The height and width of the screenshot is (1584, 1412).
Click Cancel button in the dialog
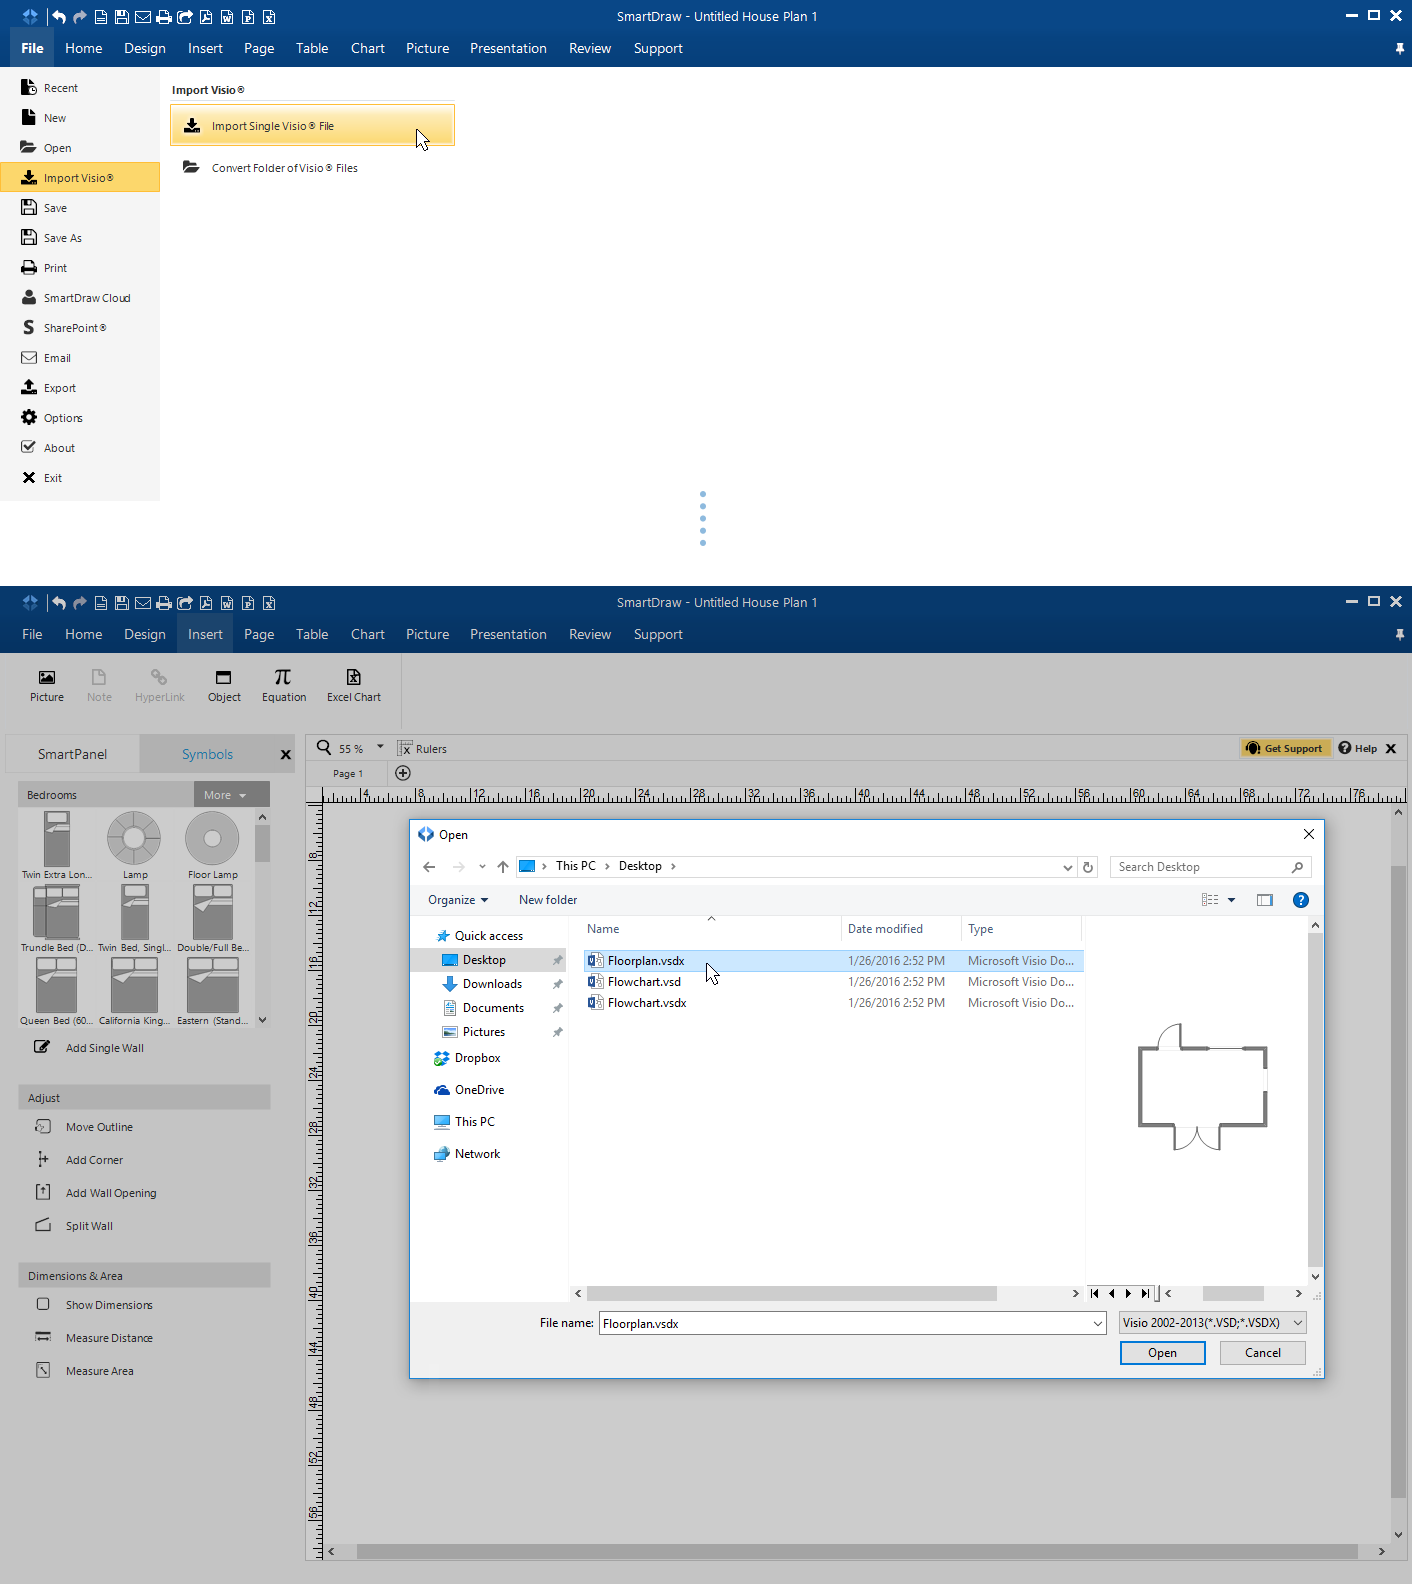click(x=1263, y=1353)
